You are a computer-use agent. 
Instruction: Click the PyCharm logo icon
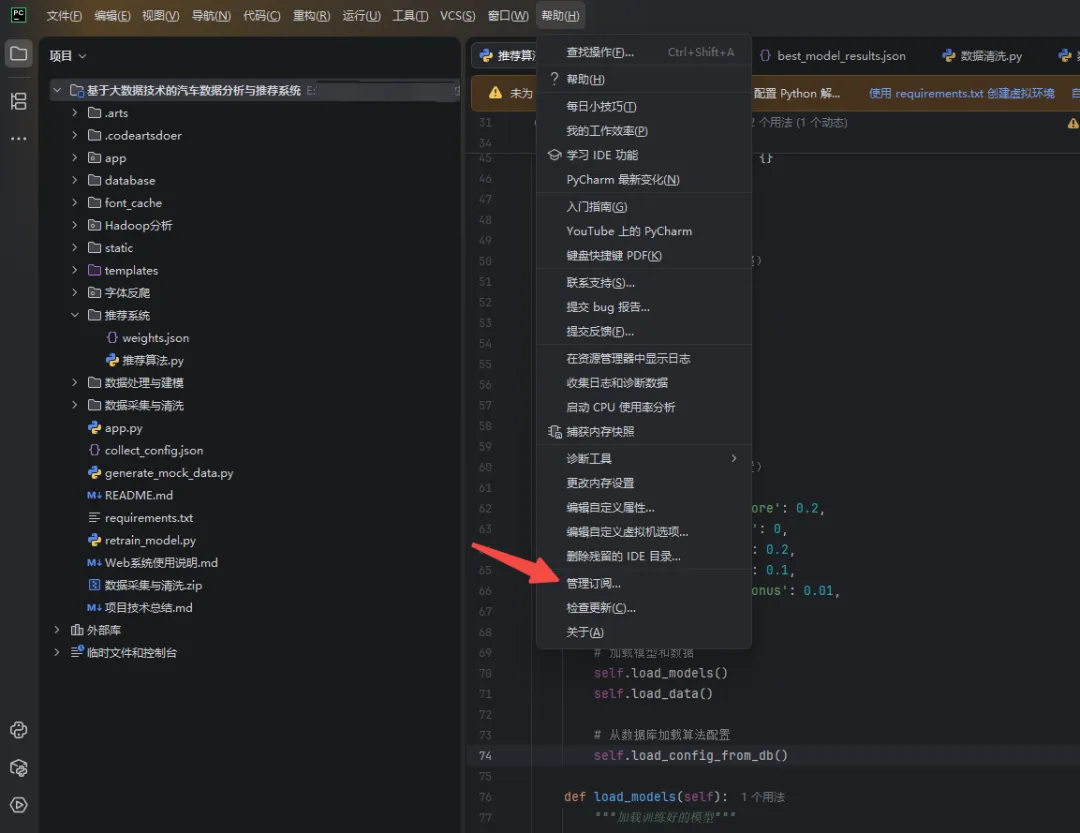tap(19, 14)
